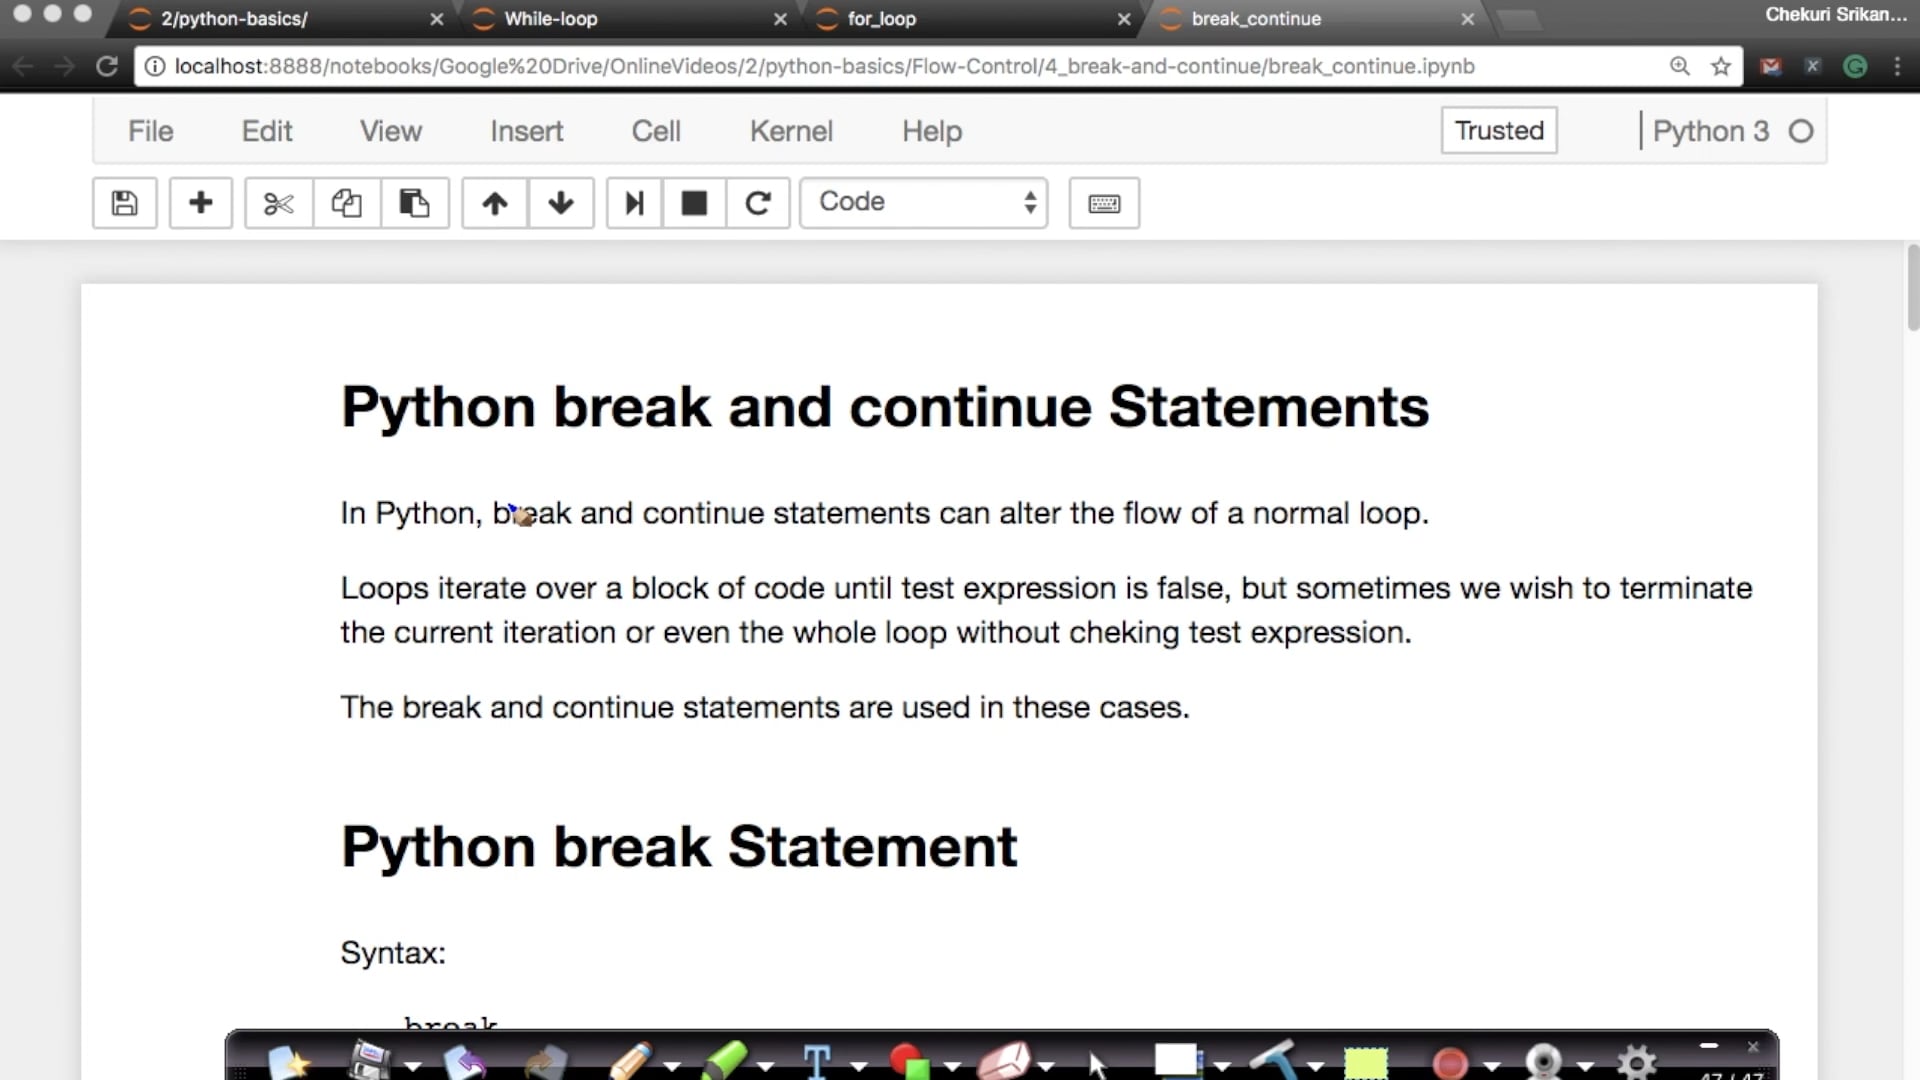1920x1080 pixels.
Task: Restart kernel with the circular arrow
Action: (x=758, y=203)
